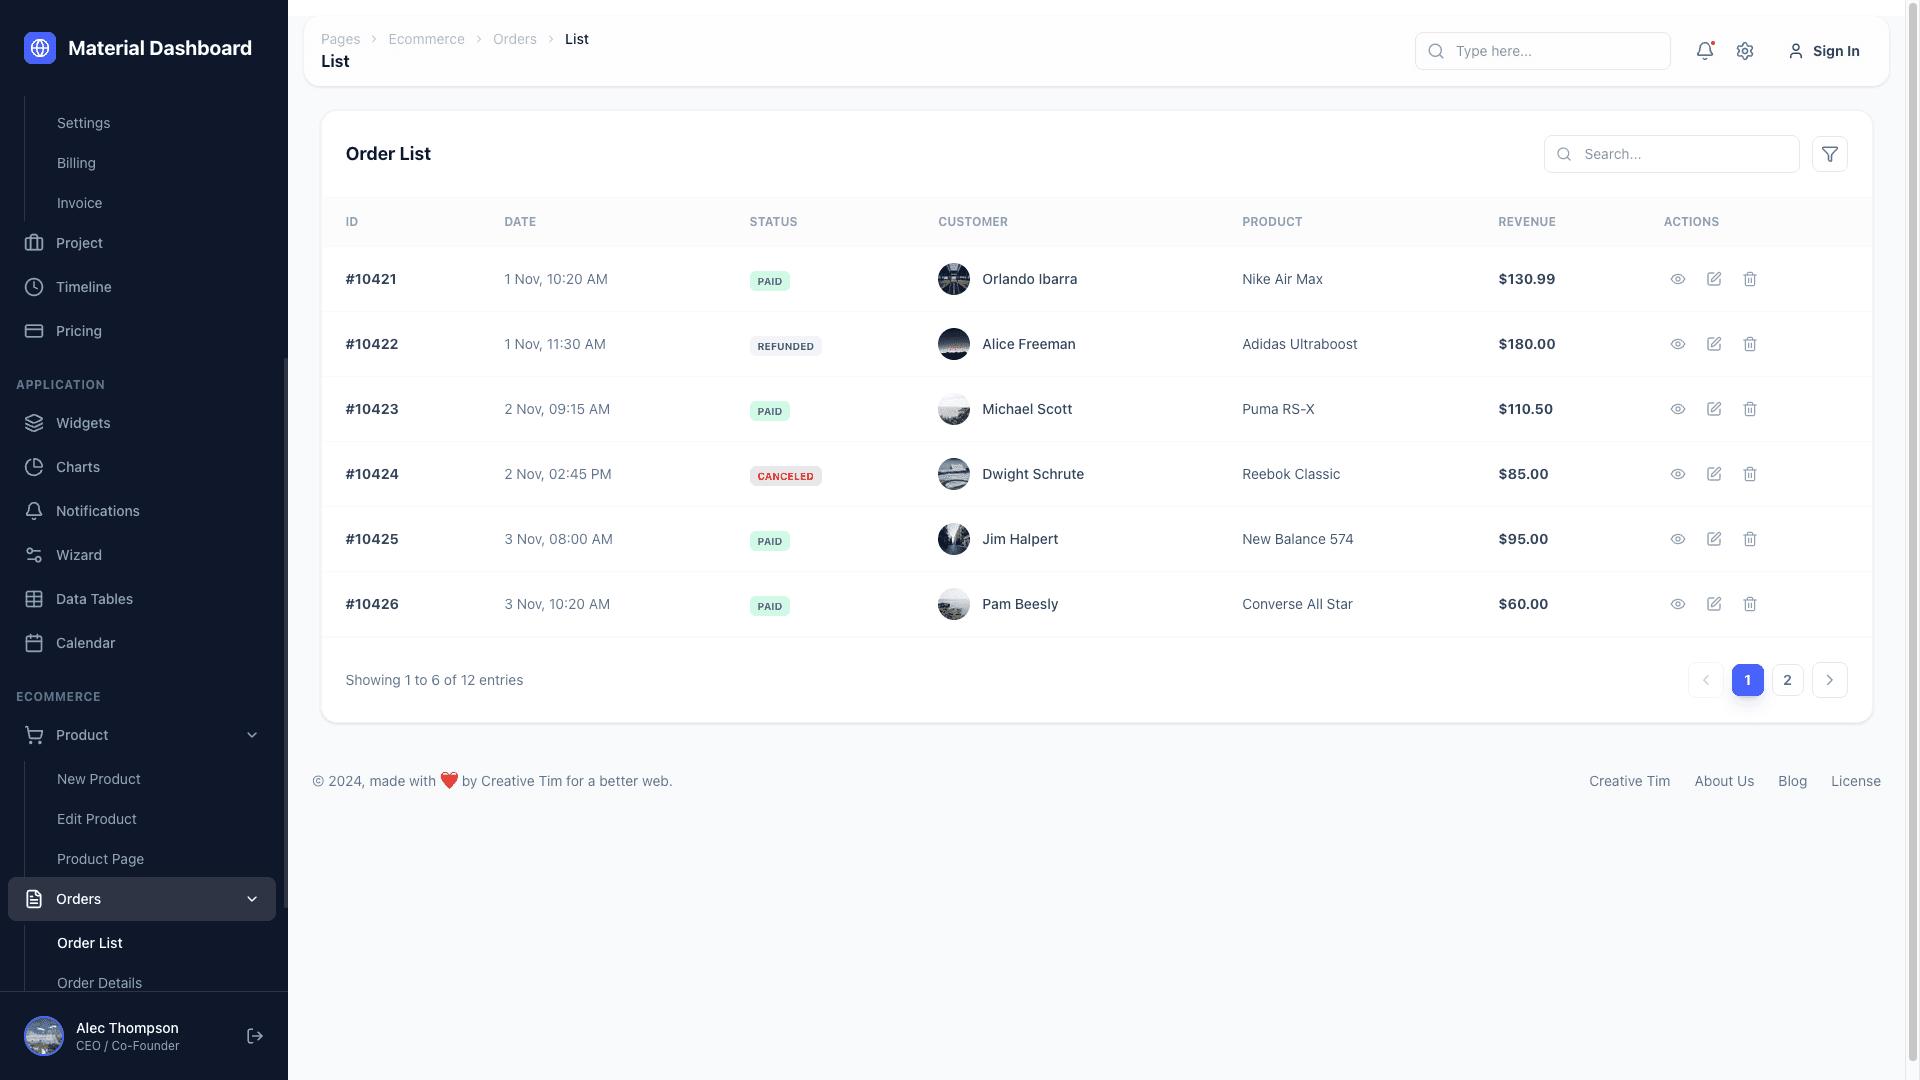Open the Calendar from the sidebar

(33, 643)
